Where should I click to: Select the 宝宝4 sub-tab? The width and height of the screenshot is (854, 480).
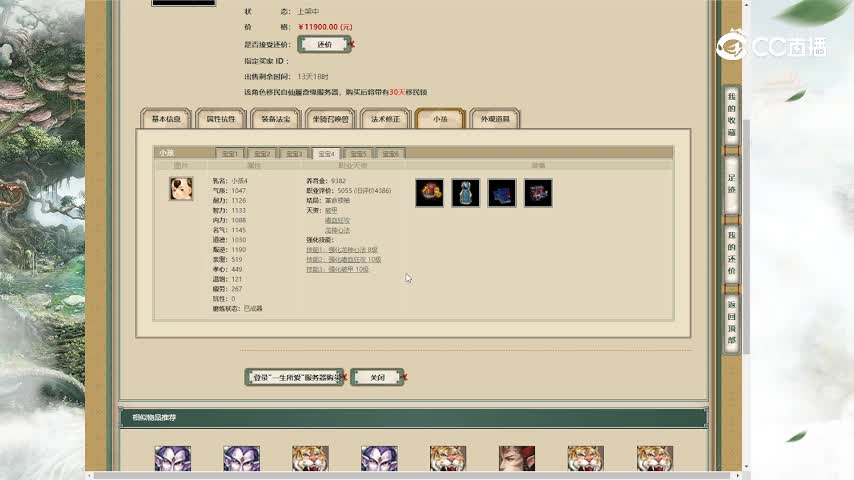click(x=326, y=154)
